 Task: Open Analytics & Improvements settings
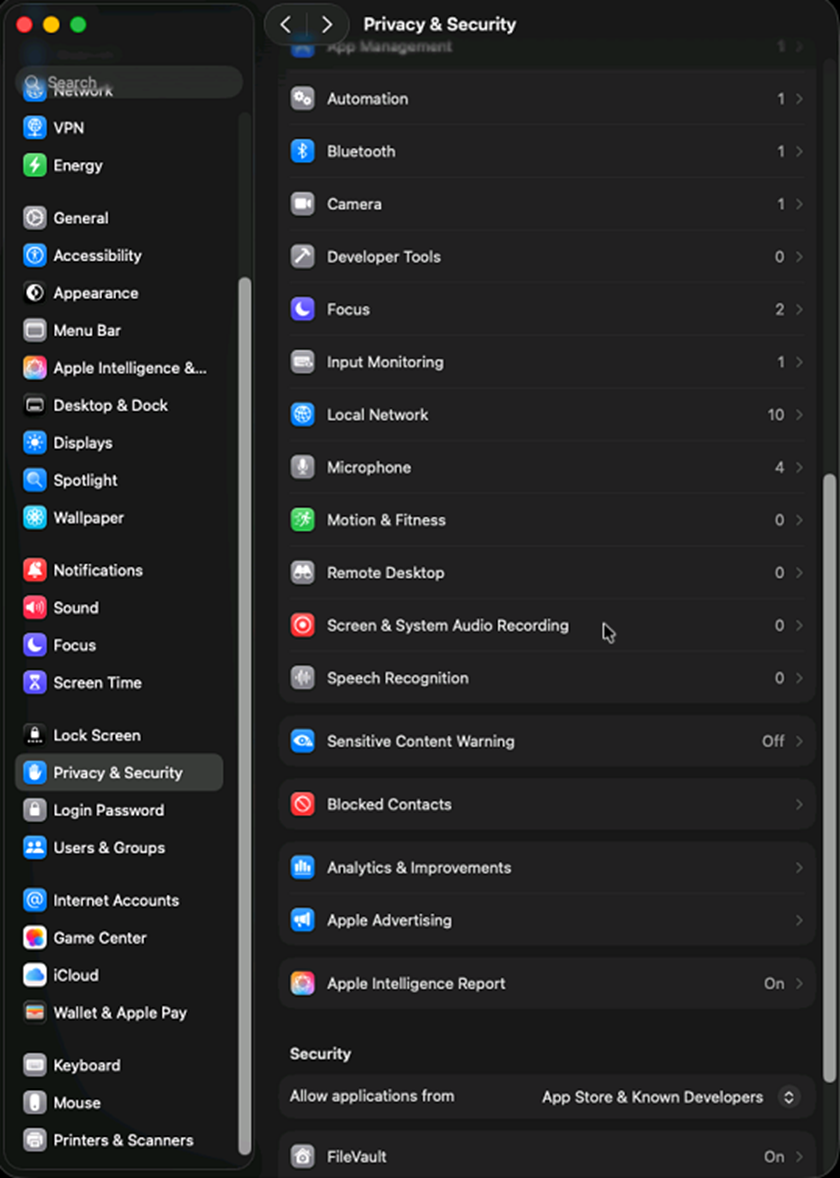tap(418, 868)
